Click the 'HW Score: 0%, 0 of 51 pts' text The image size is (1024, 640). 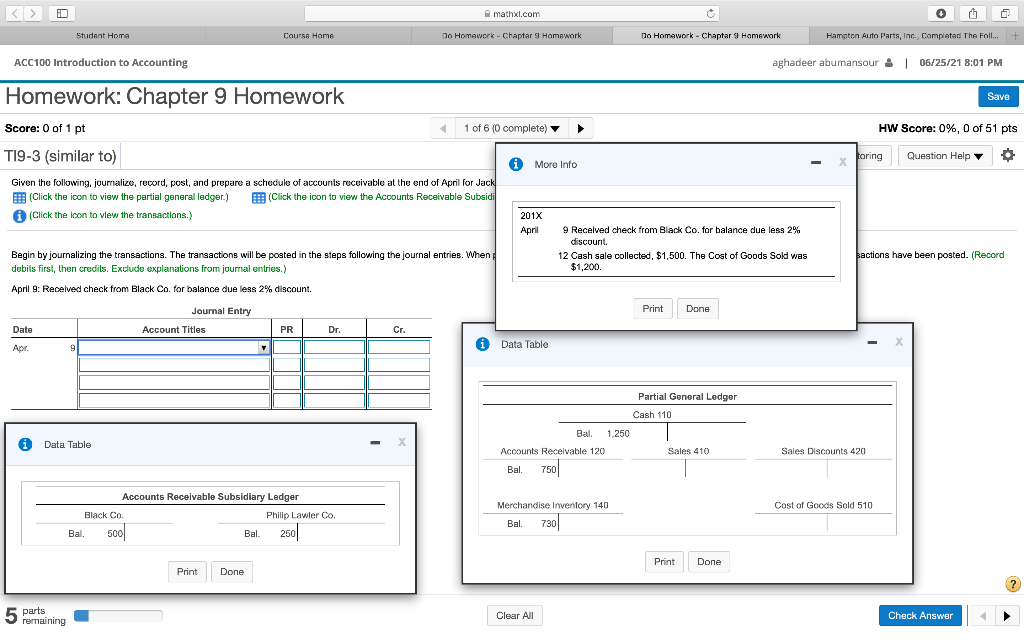click(x=948, y=128)
